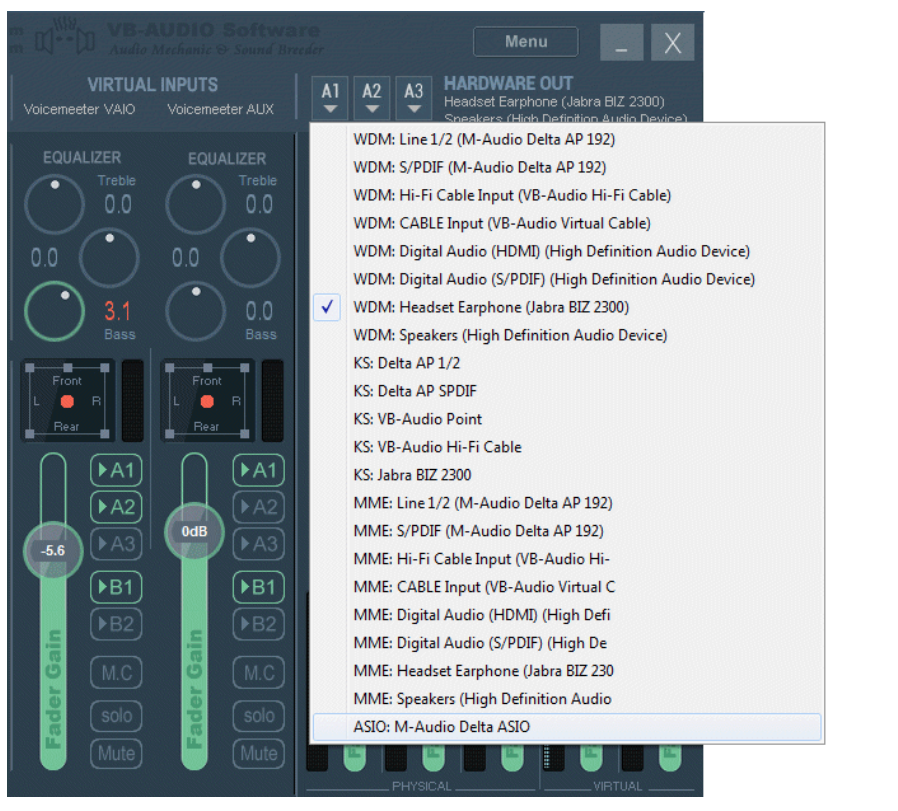Open the A2 hardware output dropdown
Screen dimensions: 898x811
click(372, 97)
